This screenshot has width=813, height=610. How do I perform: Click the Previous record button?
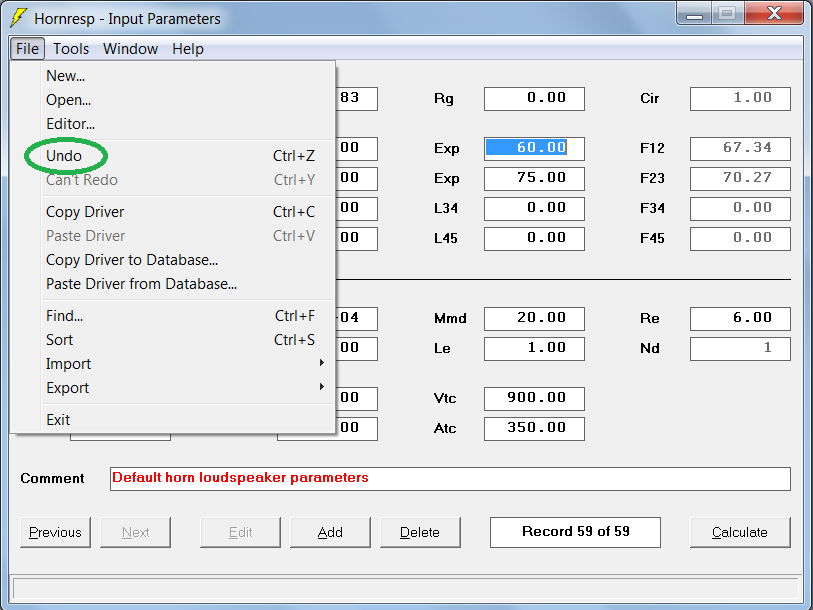55,532
